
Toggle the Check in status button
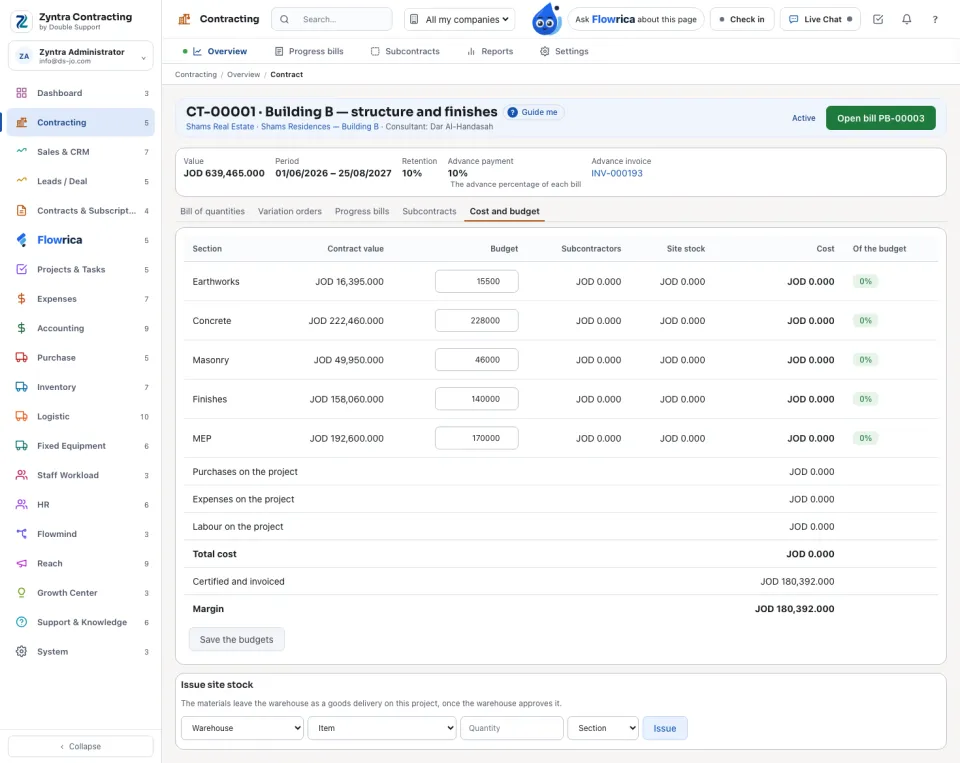742,20
